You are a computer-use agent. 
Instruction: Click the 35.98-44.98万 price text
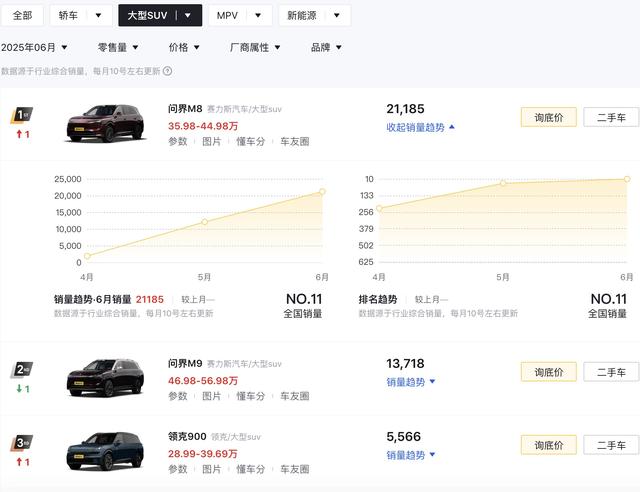click(203, 126)
